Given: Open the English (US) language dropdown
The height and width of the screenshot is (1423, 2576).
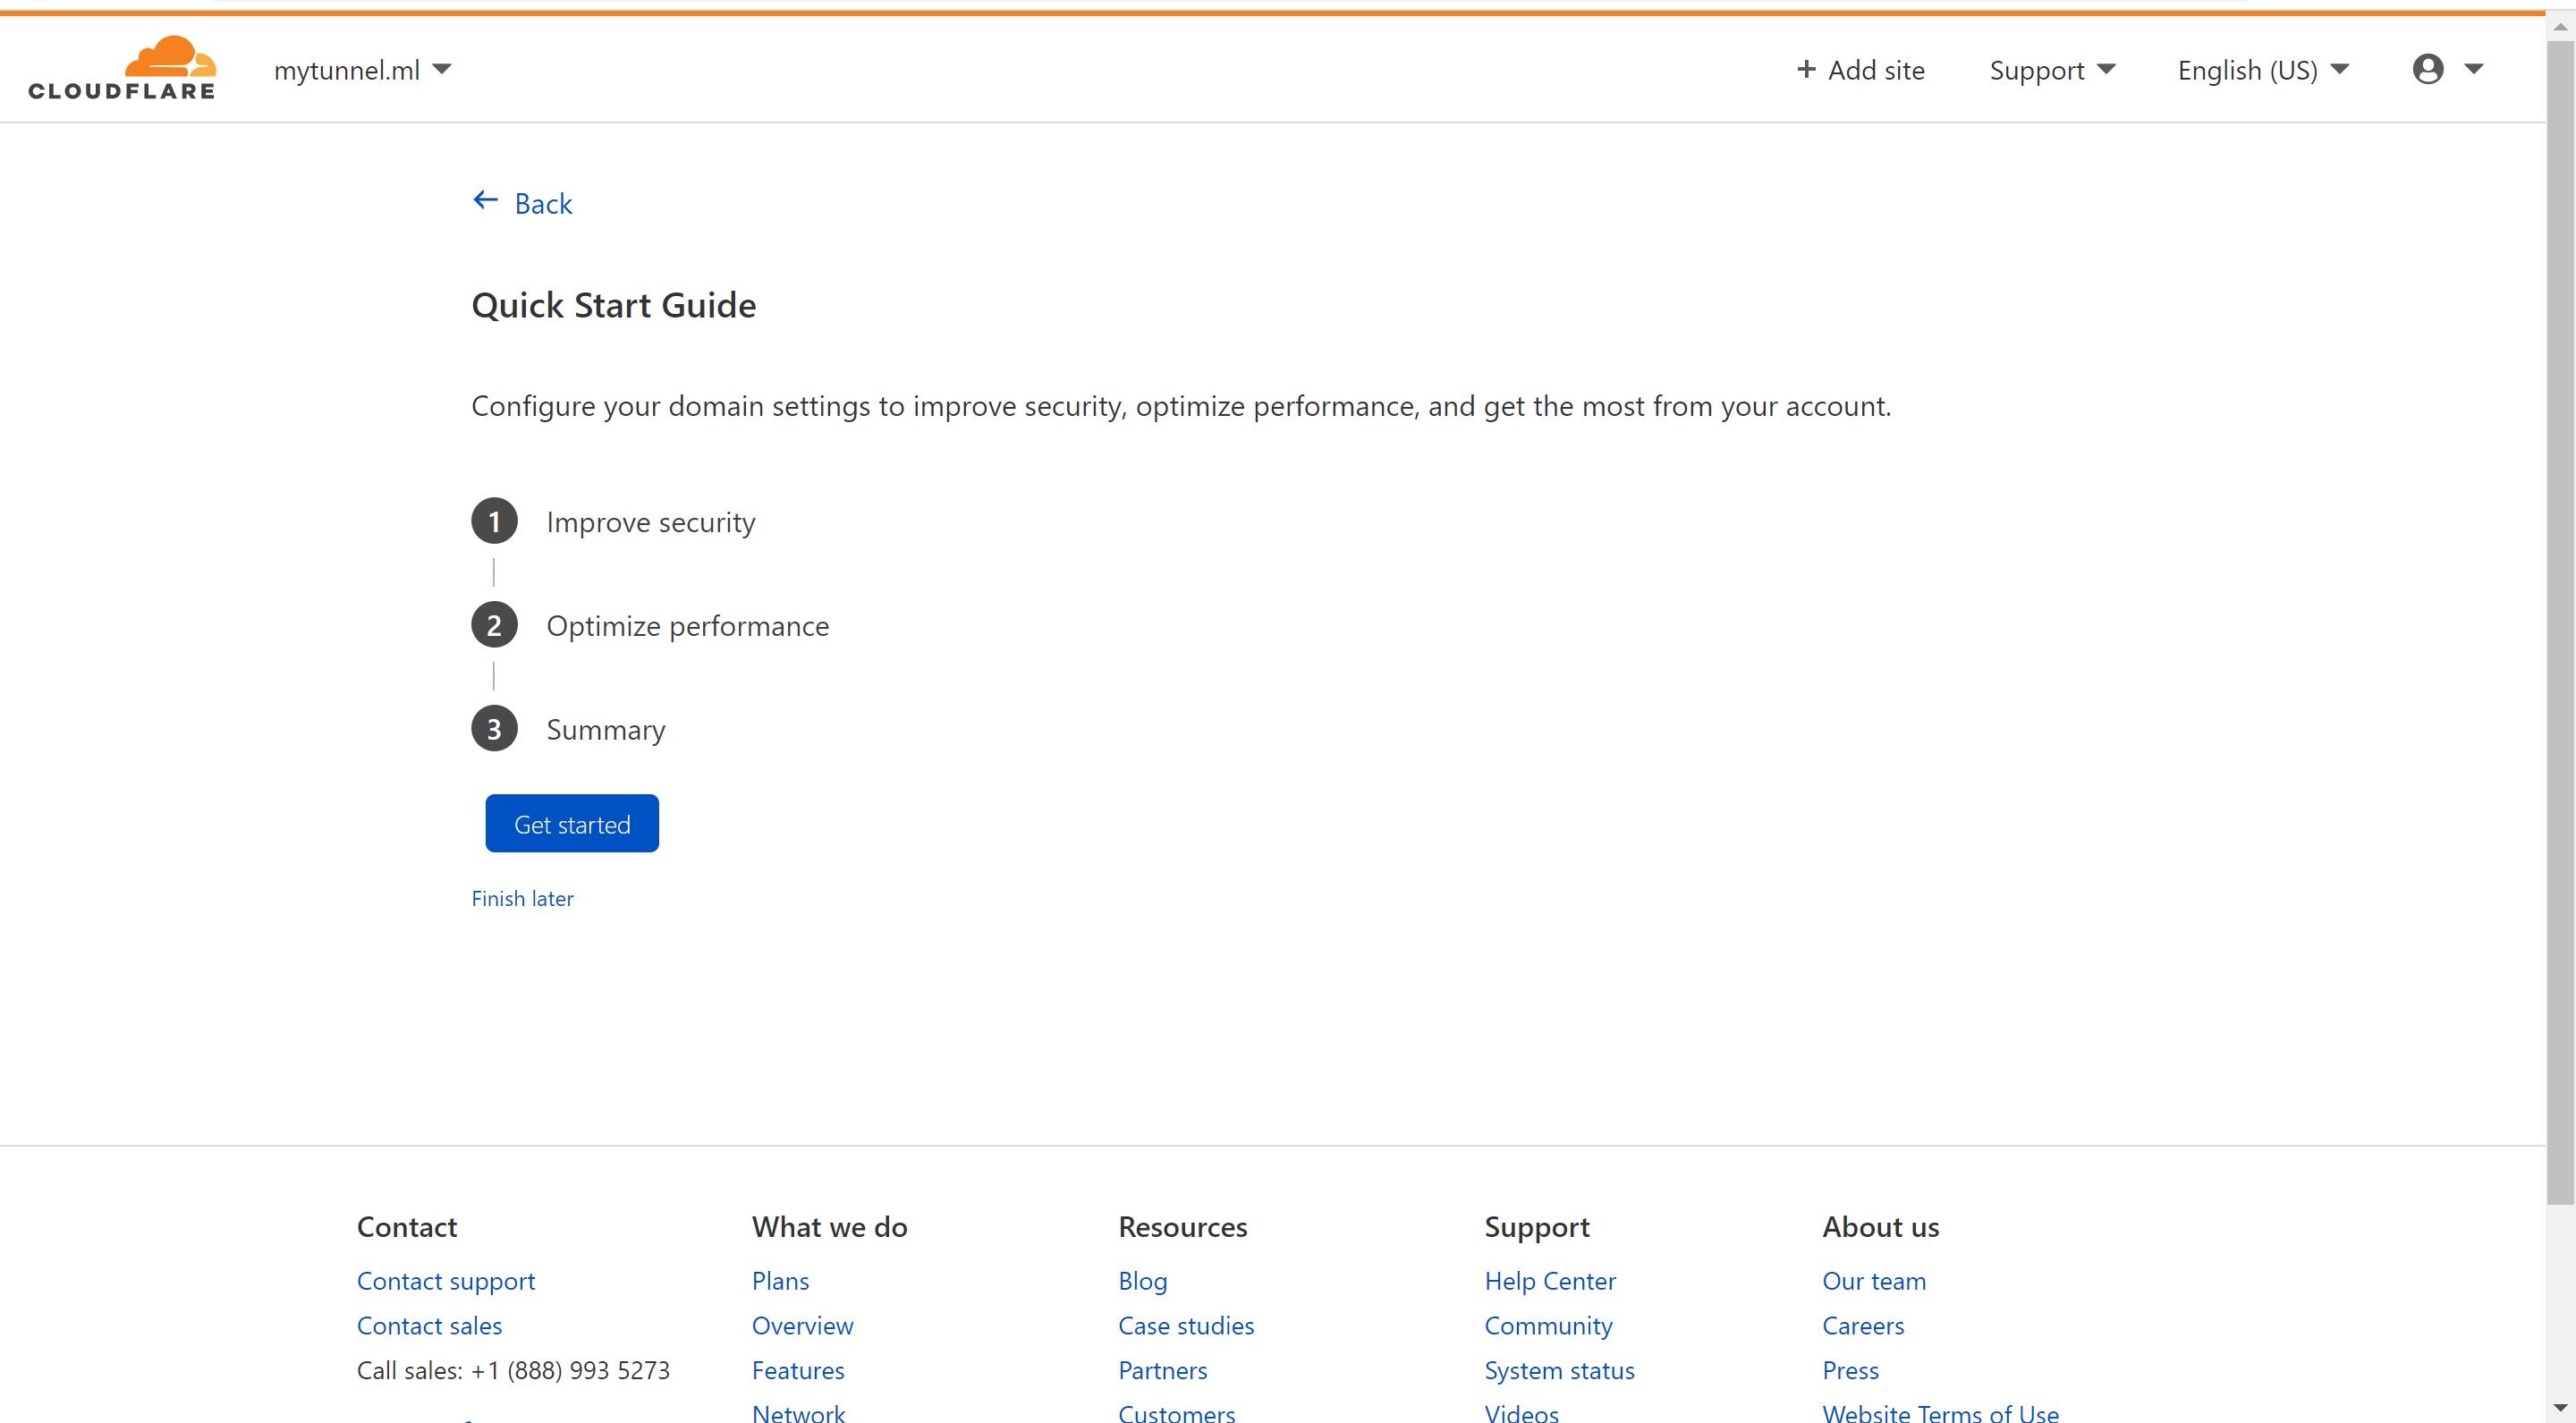Looking at the screenshot, I should coord(2263,70).
